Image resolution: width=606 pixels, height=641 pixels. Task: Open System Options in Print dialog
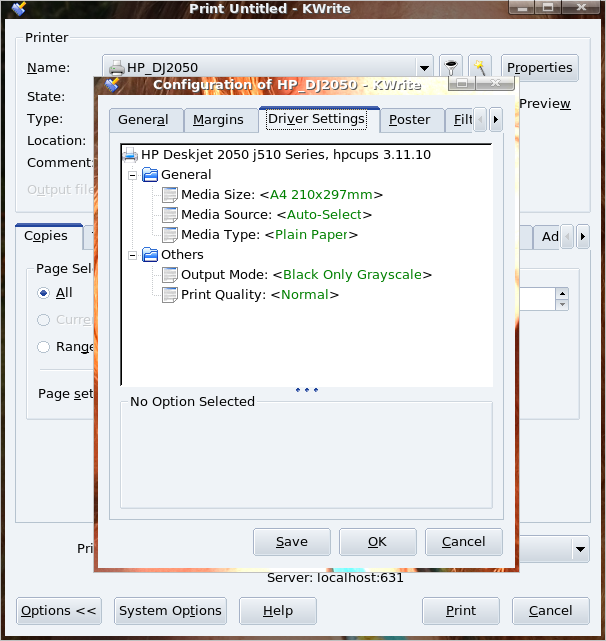click(x=170, y=611)
